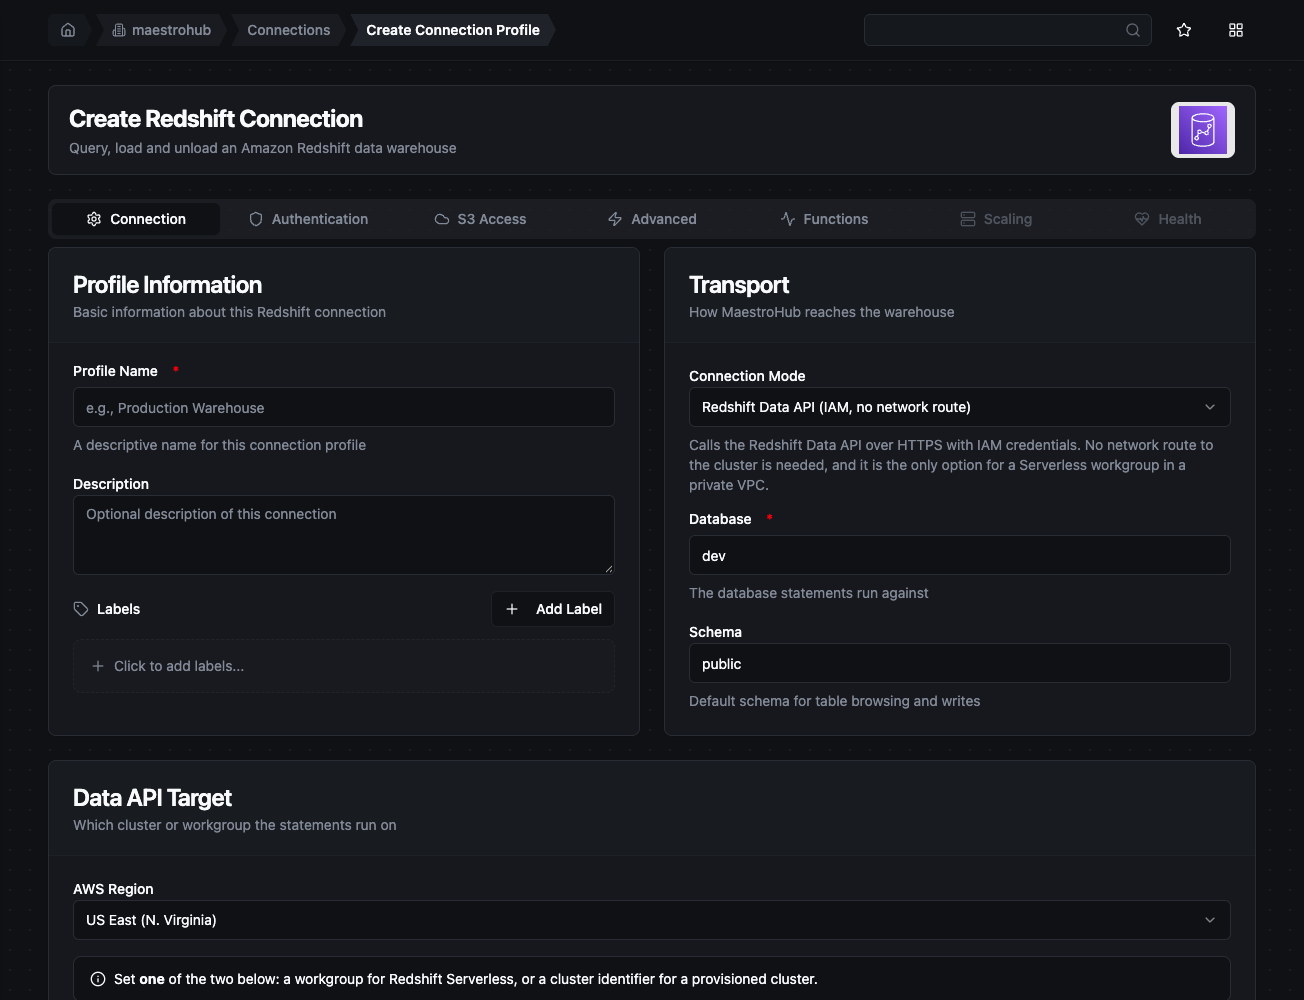The width and height of the screenshot is (1304, 1000).
Task: Click into the Description text area
Action: (x=344, y=535)
